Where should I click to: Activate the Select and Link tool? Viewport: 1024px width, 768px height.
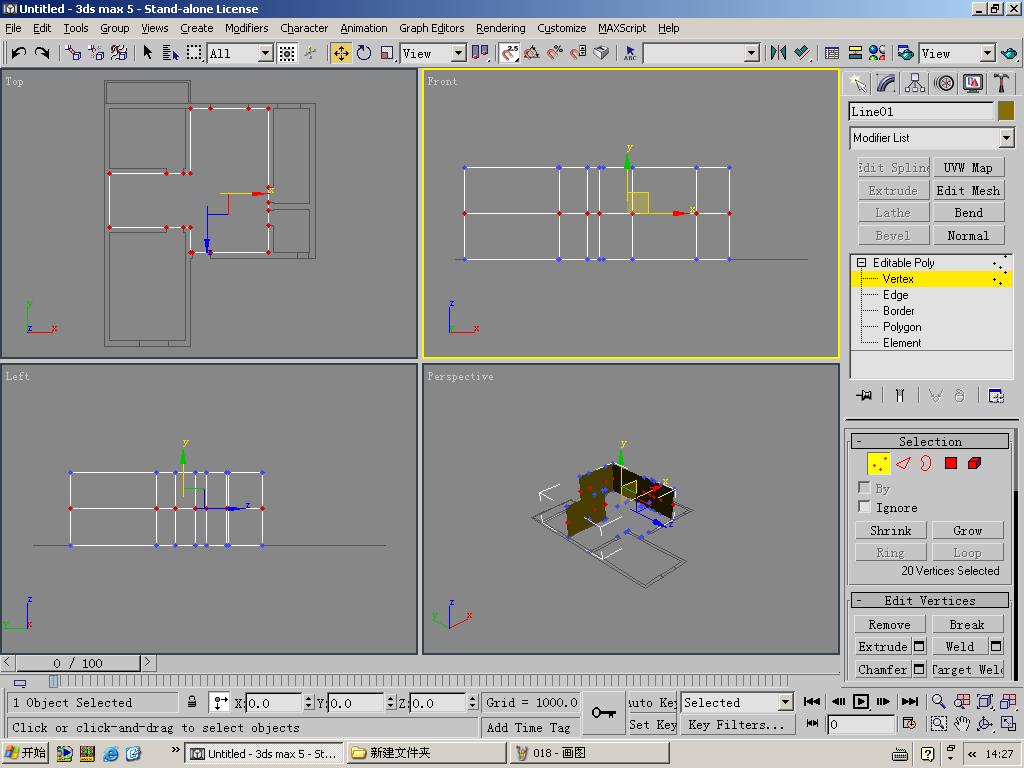pyautogui.click(x=72, y=53)
